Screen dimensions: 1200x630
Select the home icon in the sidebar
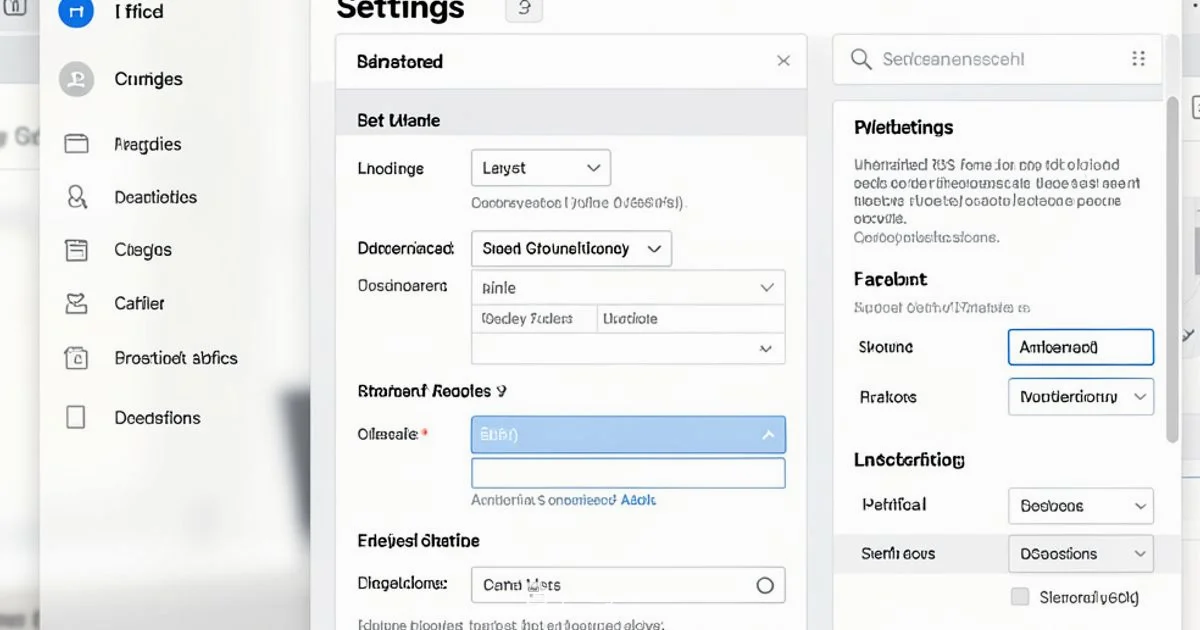pos(74,12)
